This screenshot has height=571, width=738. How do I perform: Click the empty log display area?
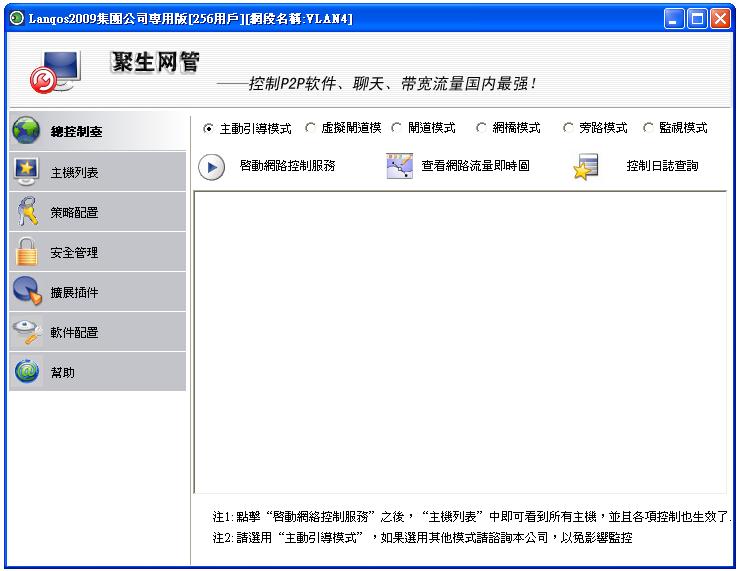(x=460, y=342)
